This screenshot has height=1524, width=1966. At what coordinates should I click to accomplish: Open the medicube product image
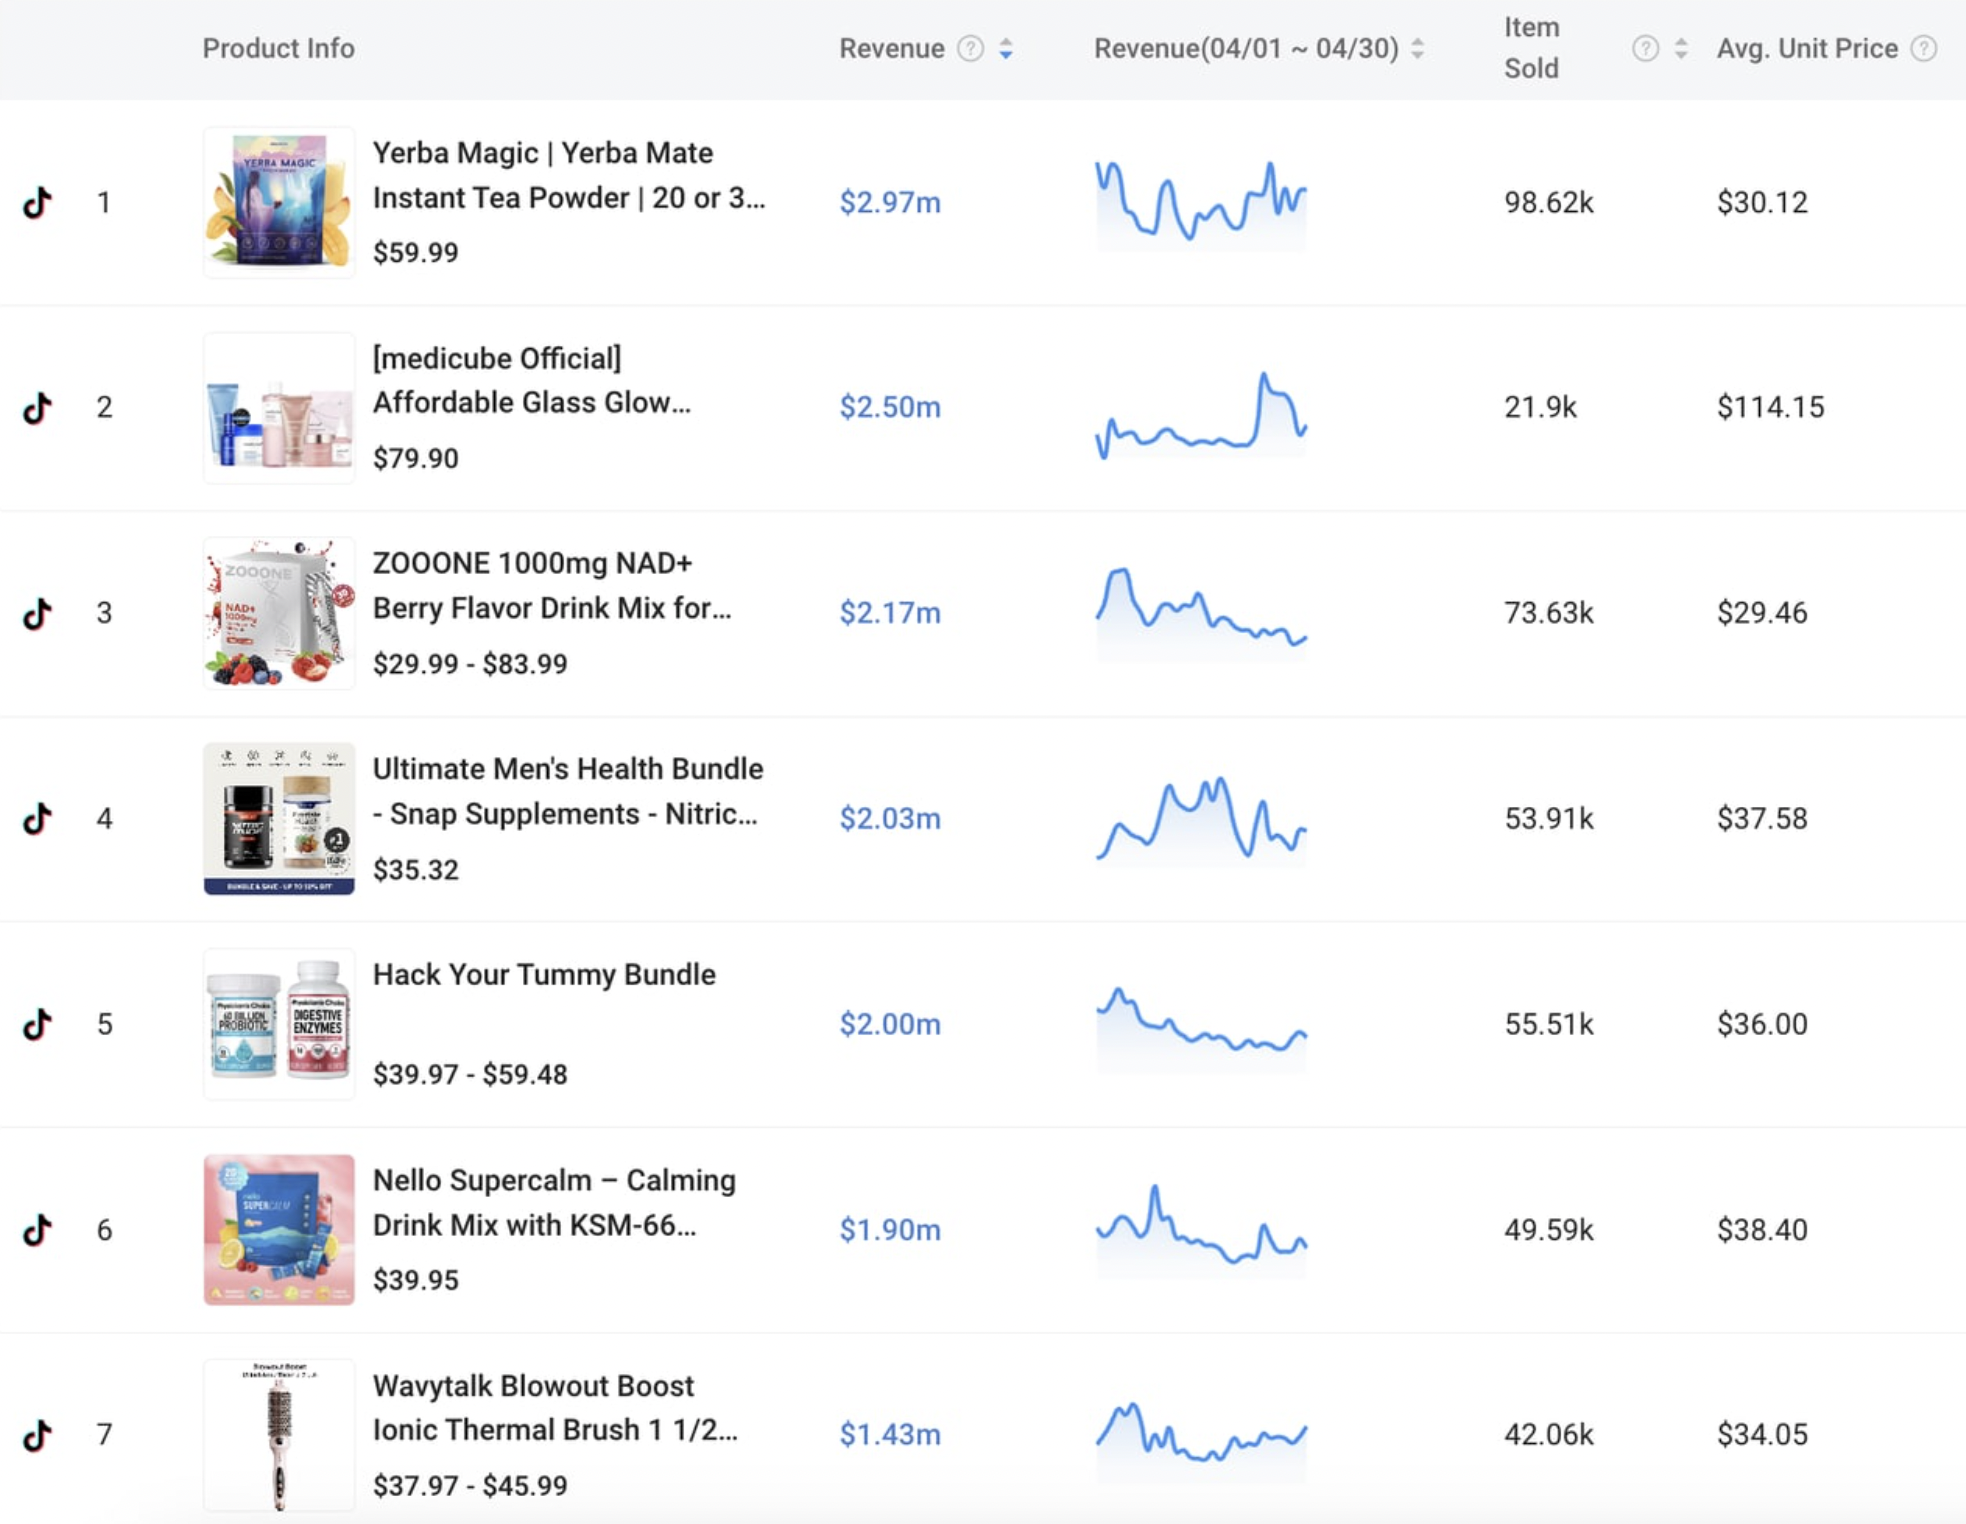pos(278,407)
